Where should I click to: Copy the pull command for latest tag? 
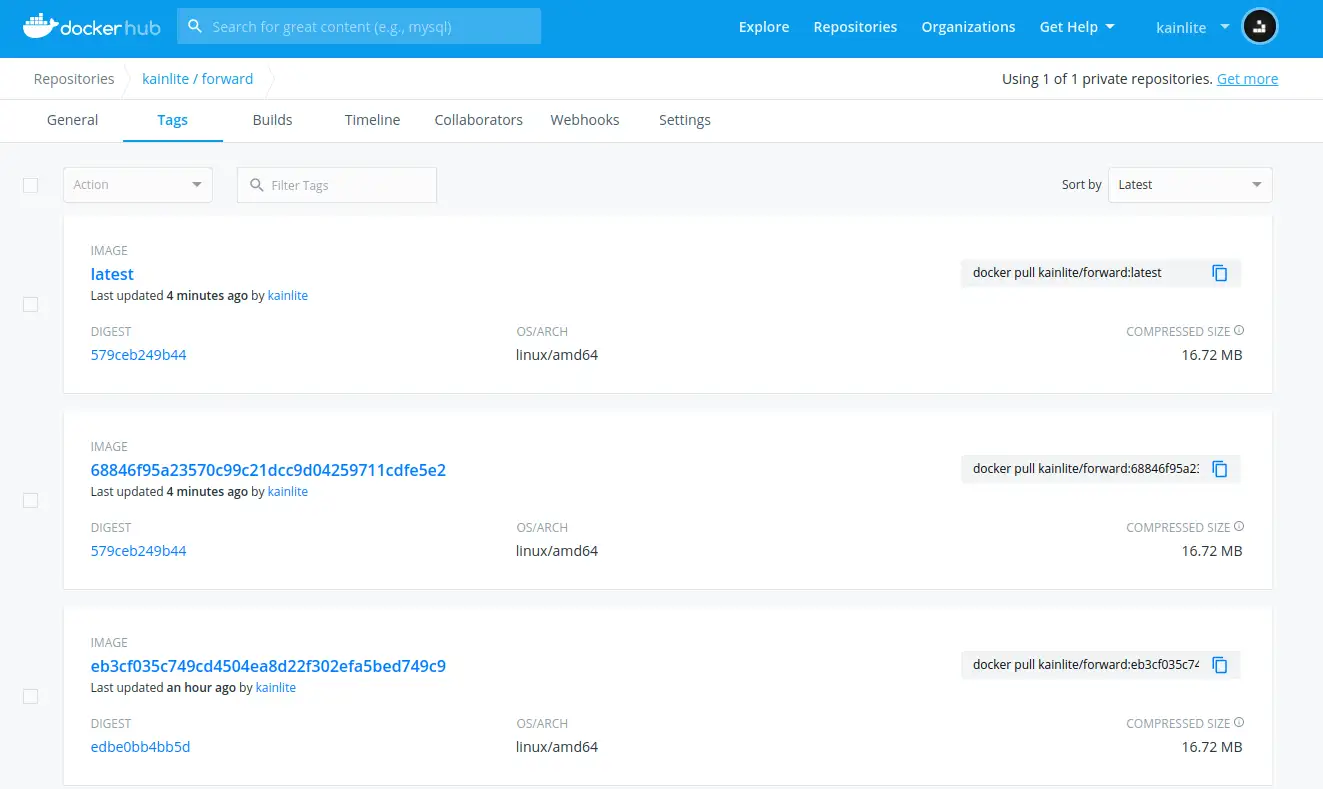click(1220, 273)
